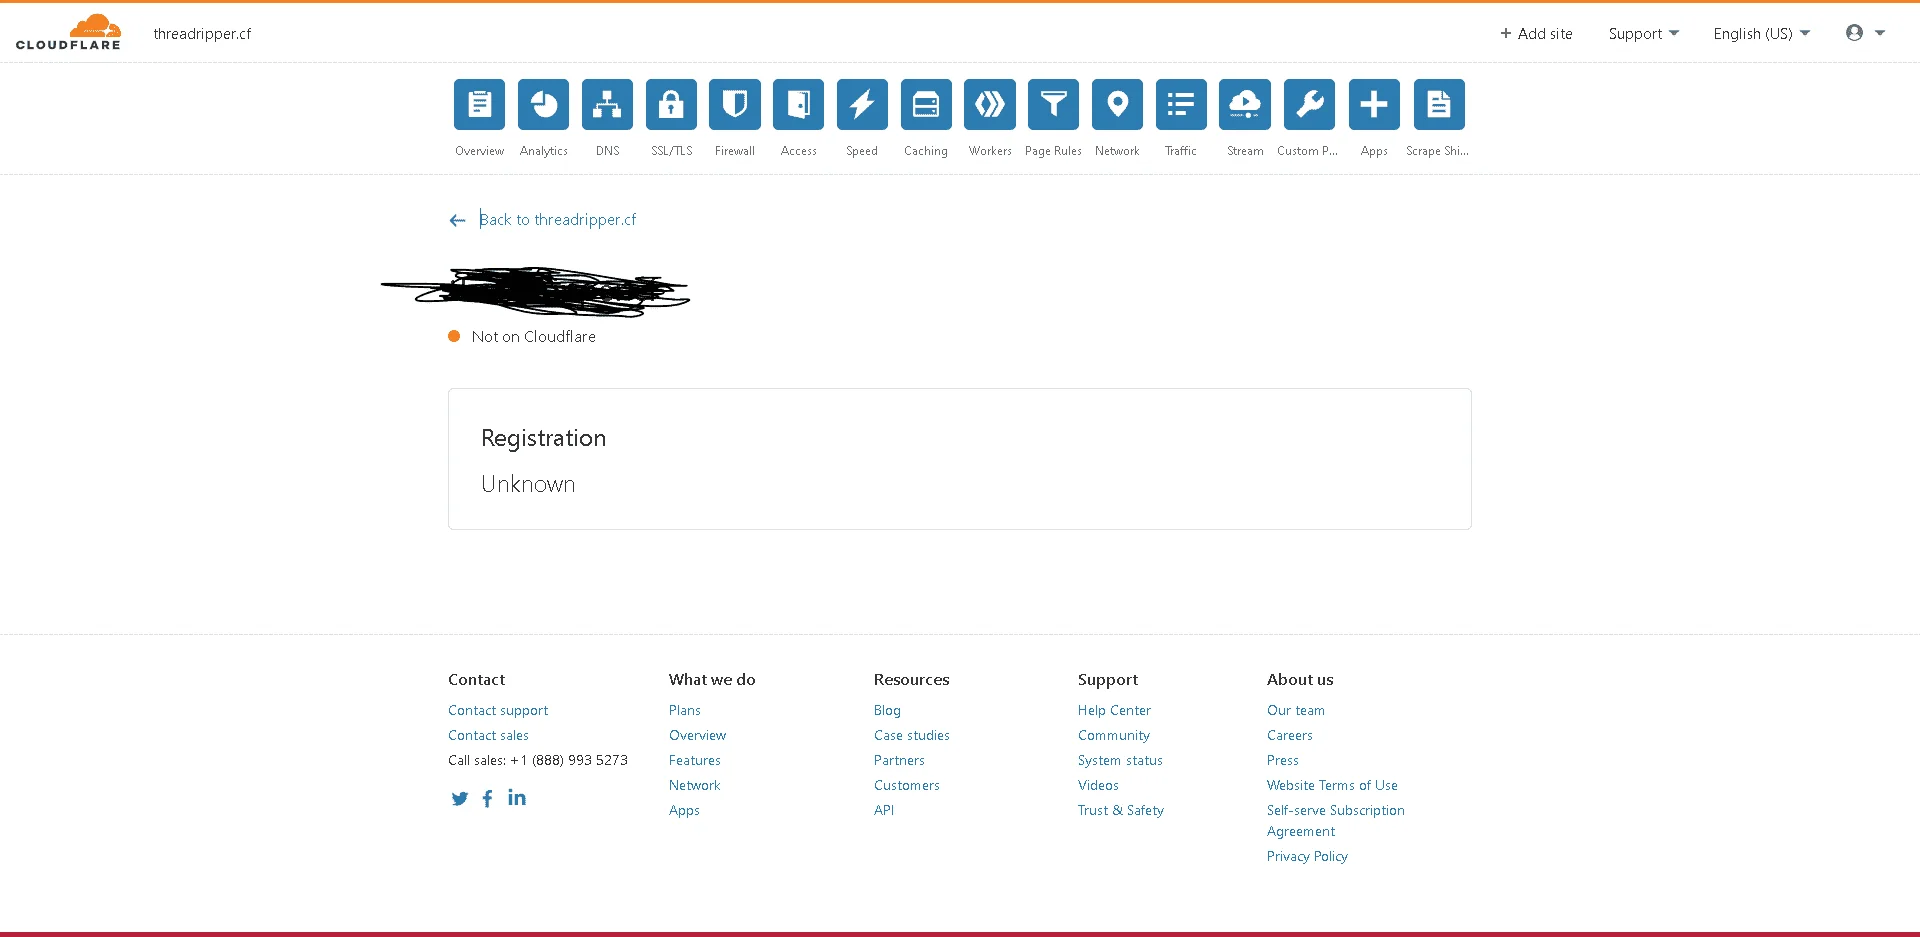
Task: Open the Traffic list icon
Action: click(x=1181, y=104)
